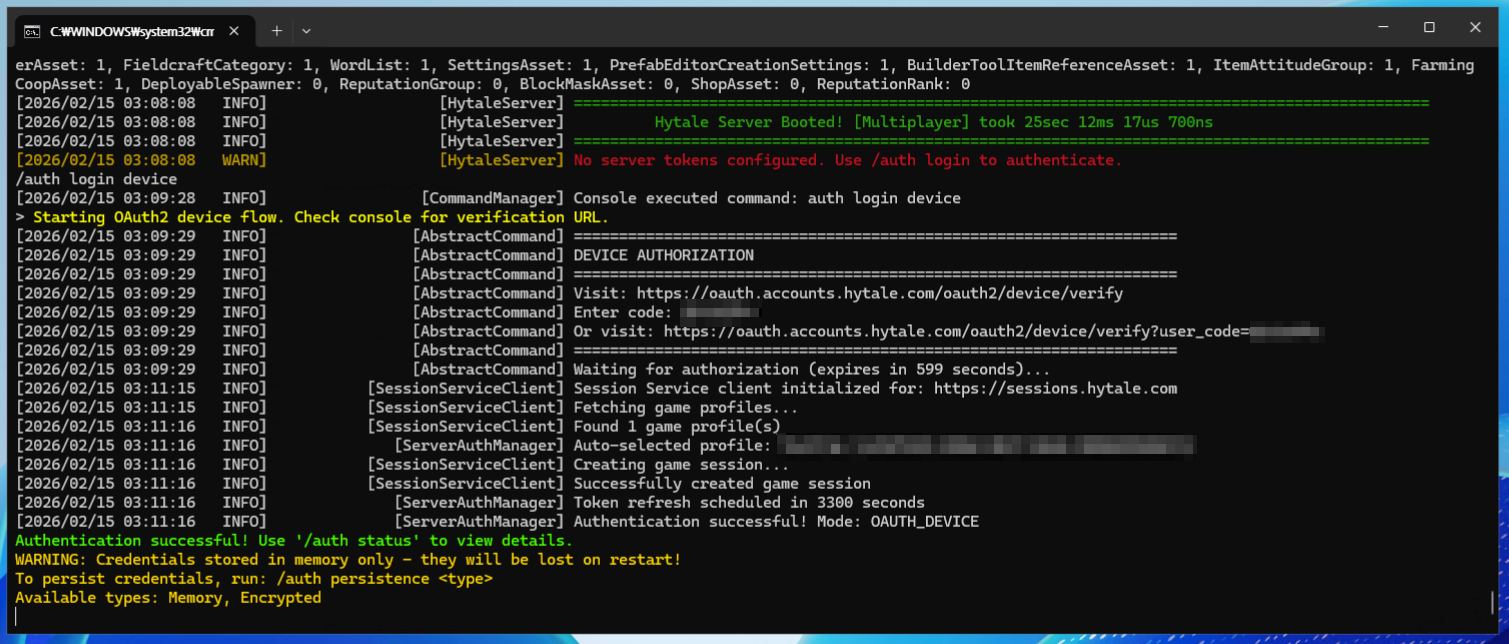Click 'Authentication successful! Mode: OAUTH_DEVICE' line
Screen dimensions: 1509x644
pos(776,522)
